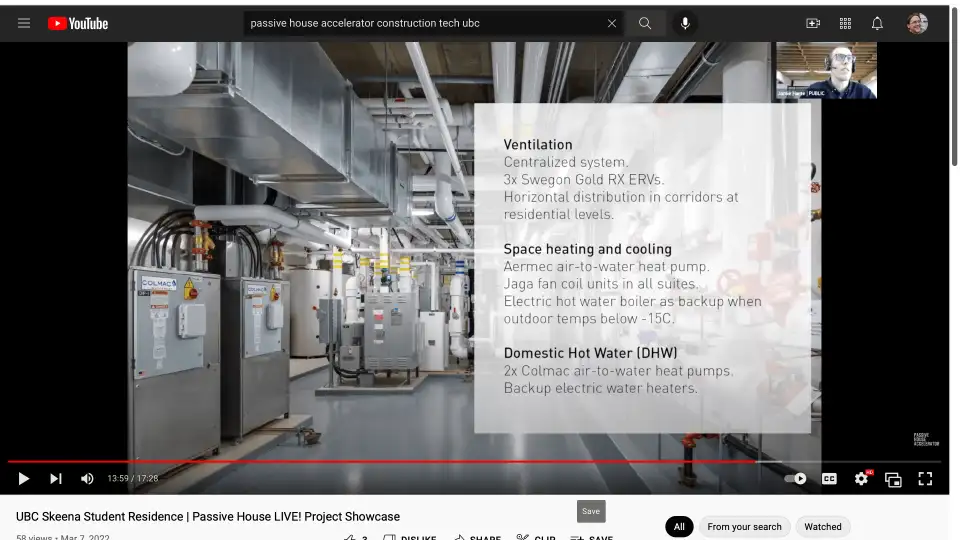Select the 'Watched' filter chip
The image size is (960, 540).
click(823, 526)
